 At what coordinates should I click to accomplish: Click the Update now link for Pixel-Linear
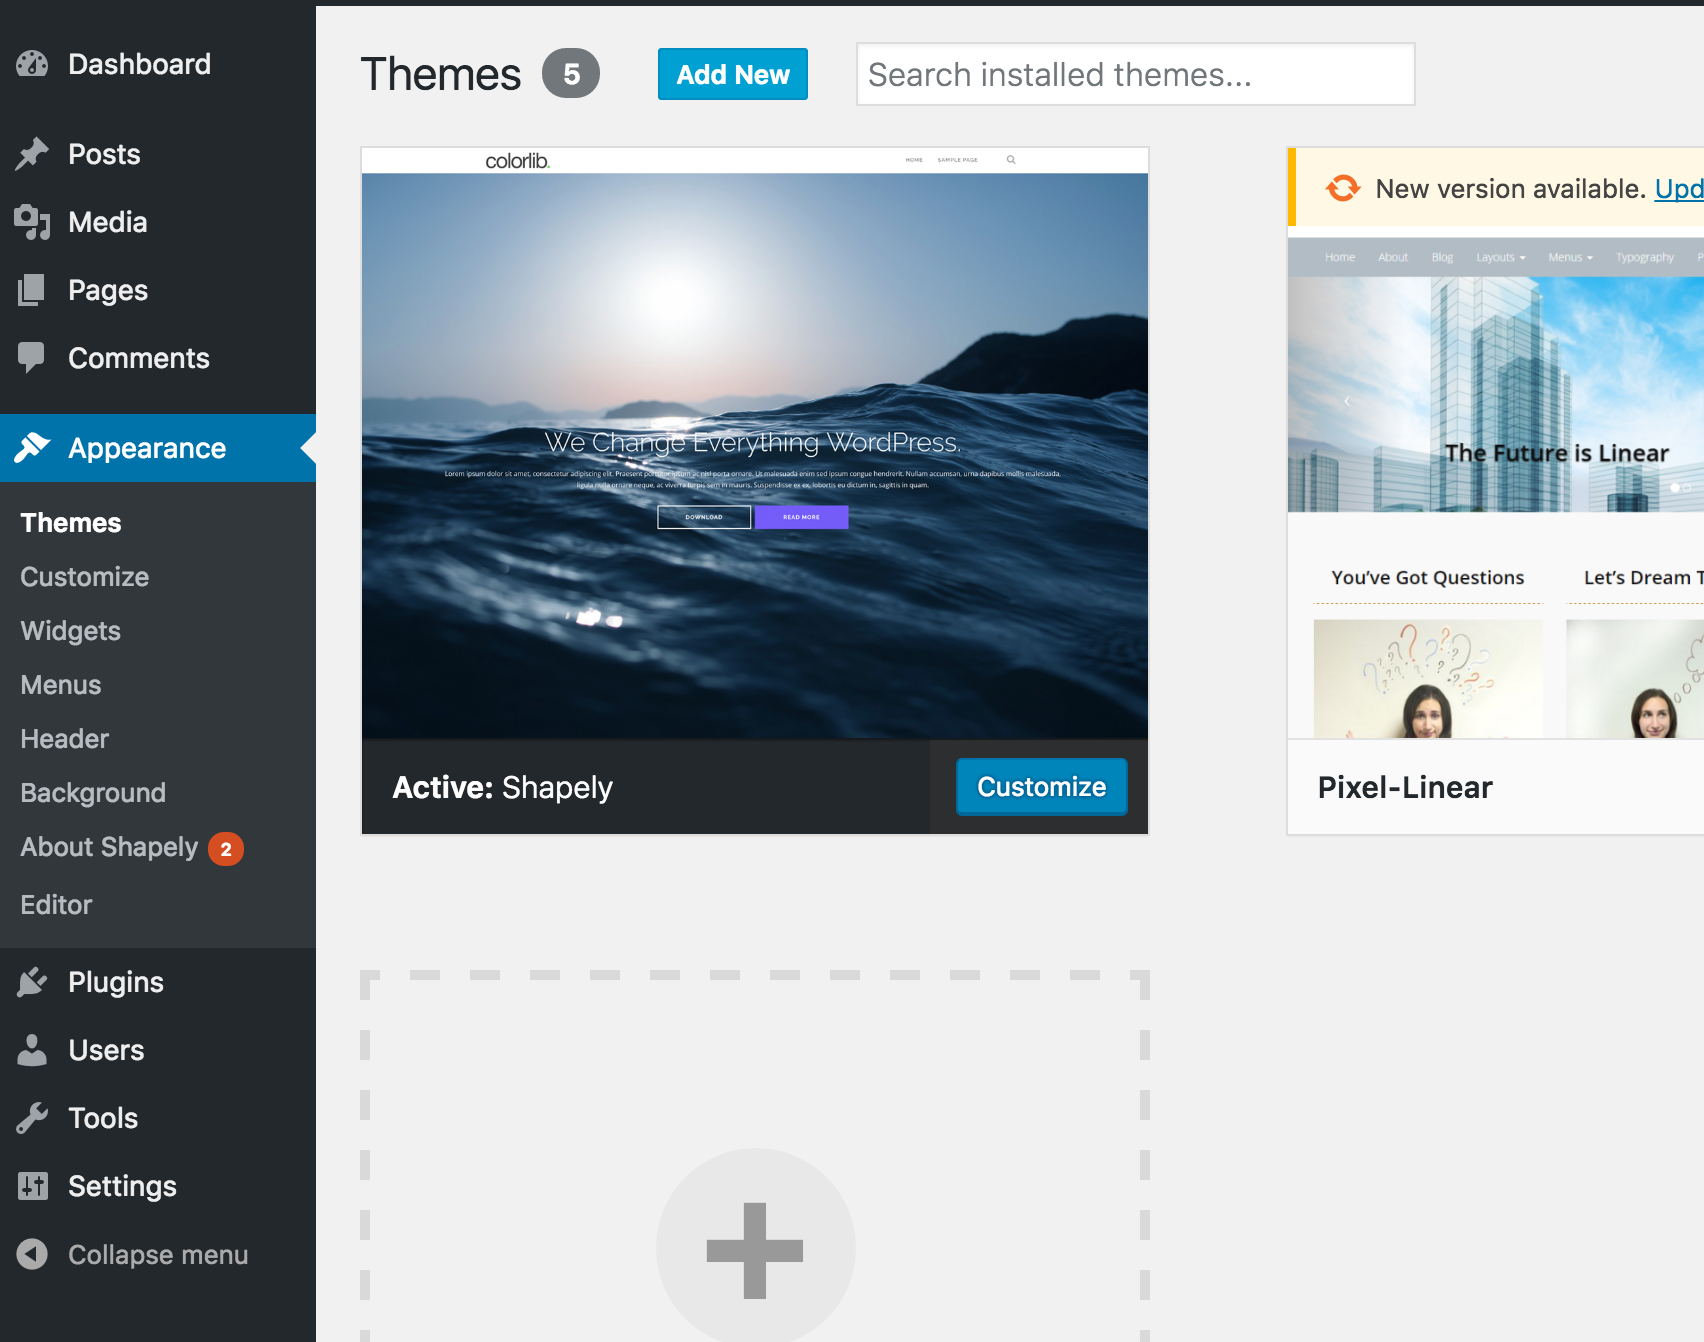pyautogui.click(x=1679, y=188)
